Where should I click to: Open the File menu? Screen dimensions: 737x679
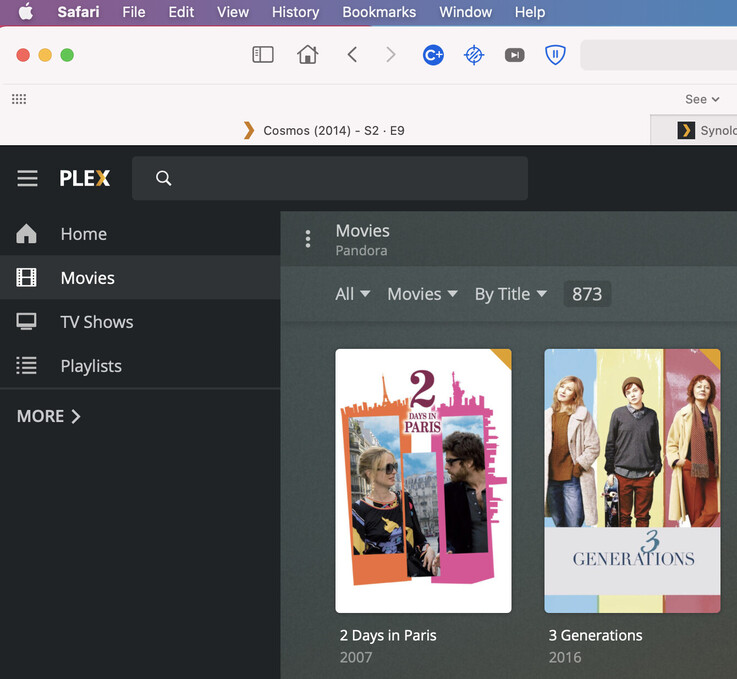(x=133, y=12)
